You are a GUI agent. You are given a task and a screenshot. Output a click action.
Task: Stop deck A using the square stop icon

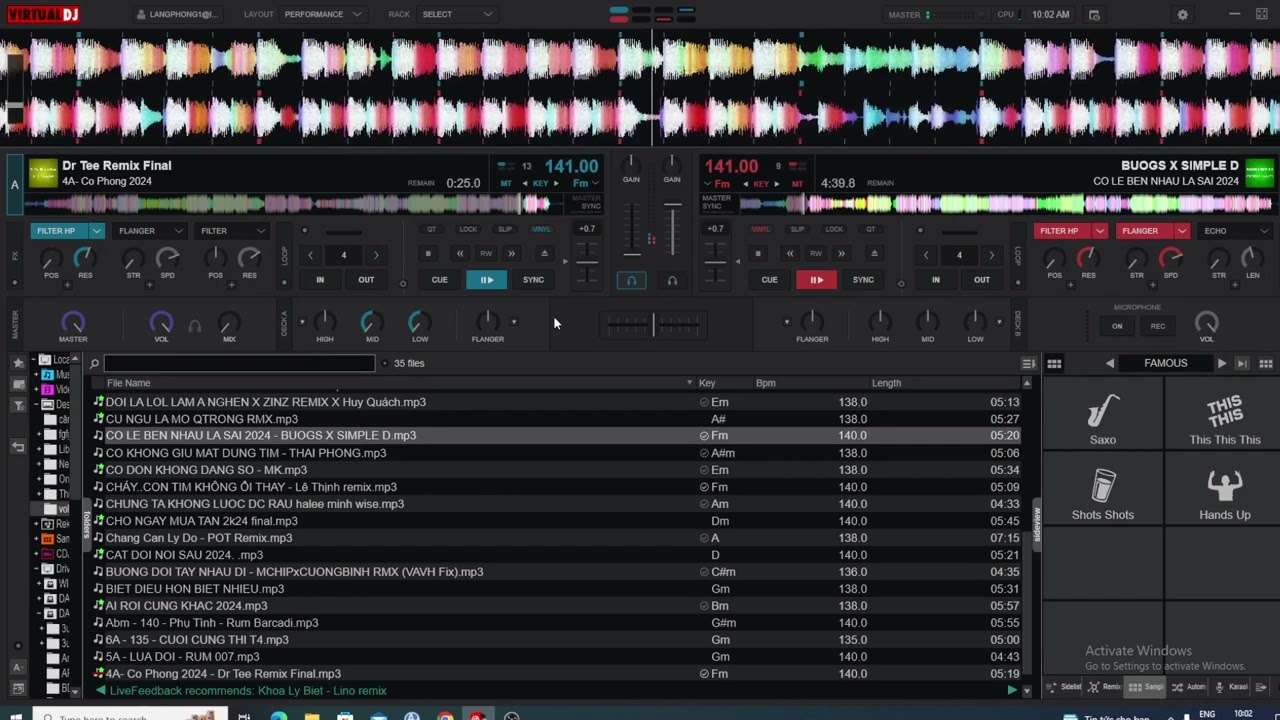(x=428, y=254)
